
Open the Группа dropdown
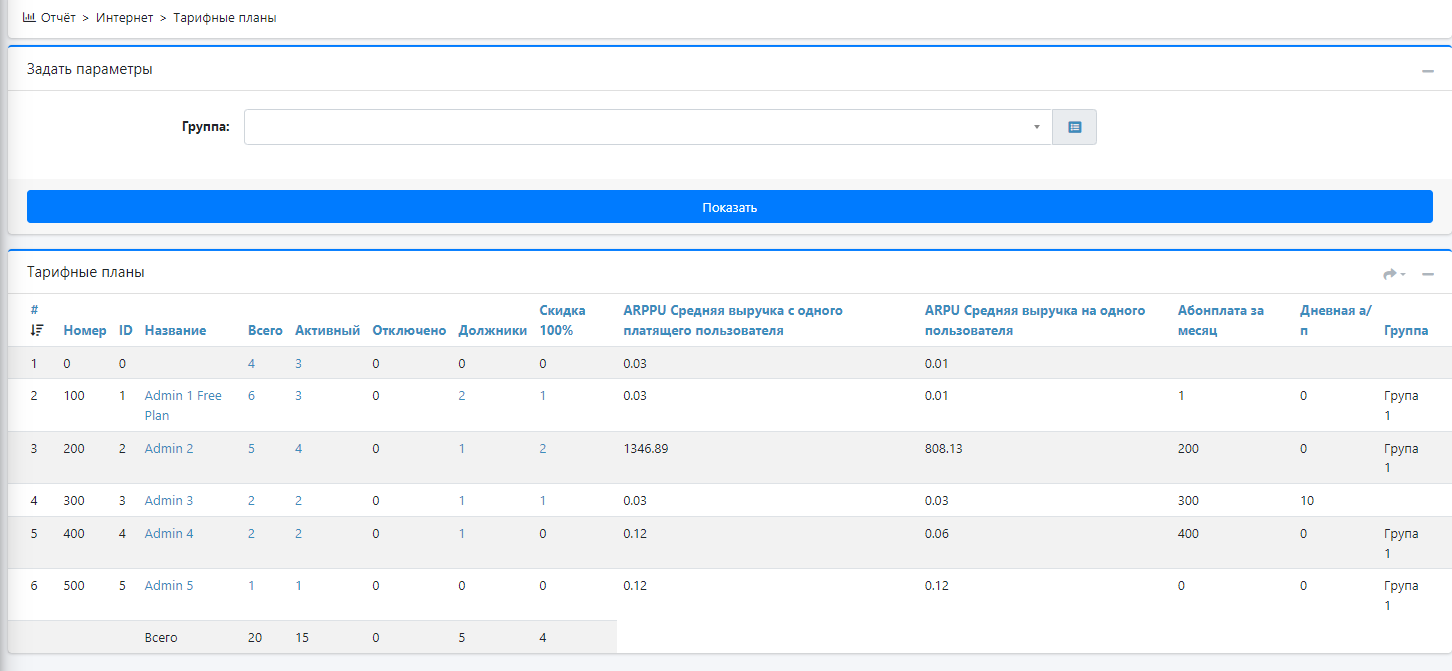tap(647, 127)
